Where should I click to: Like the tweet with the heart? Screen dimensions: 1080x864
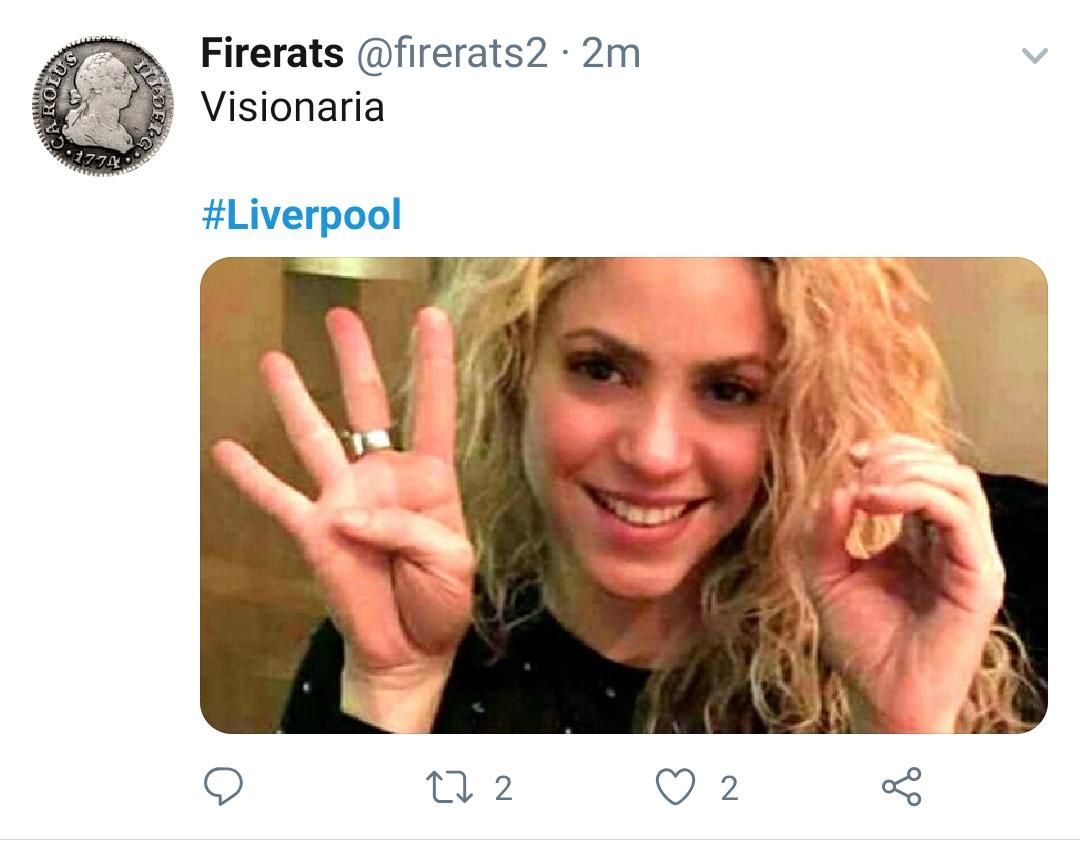pos(675,788)
